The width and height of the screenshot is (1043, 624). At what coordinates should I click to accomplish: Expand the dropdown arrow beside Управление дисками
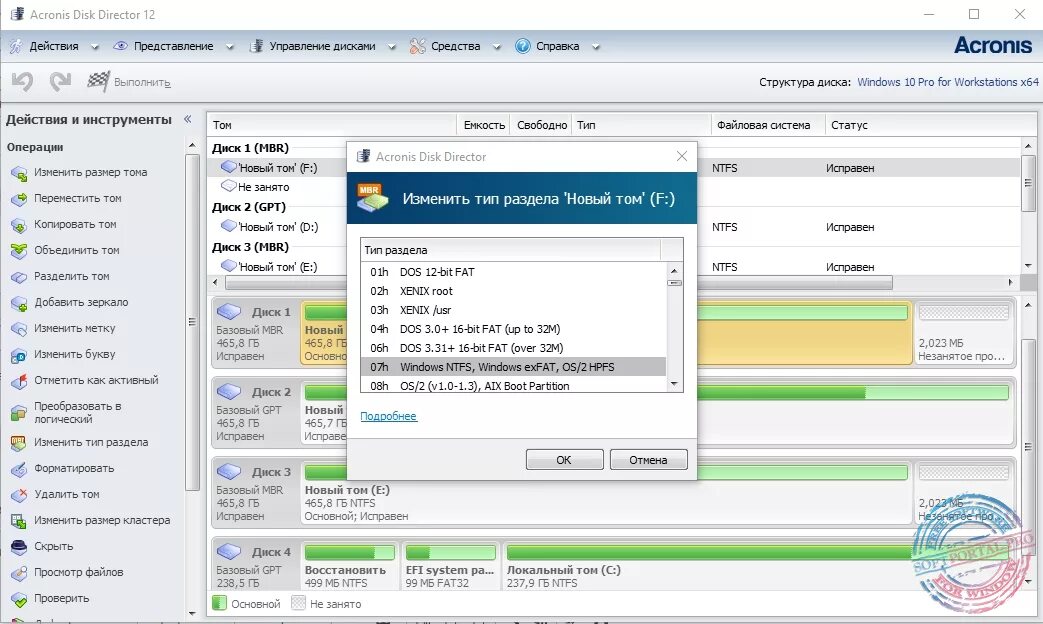coord(392,47)
